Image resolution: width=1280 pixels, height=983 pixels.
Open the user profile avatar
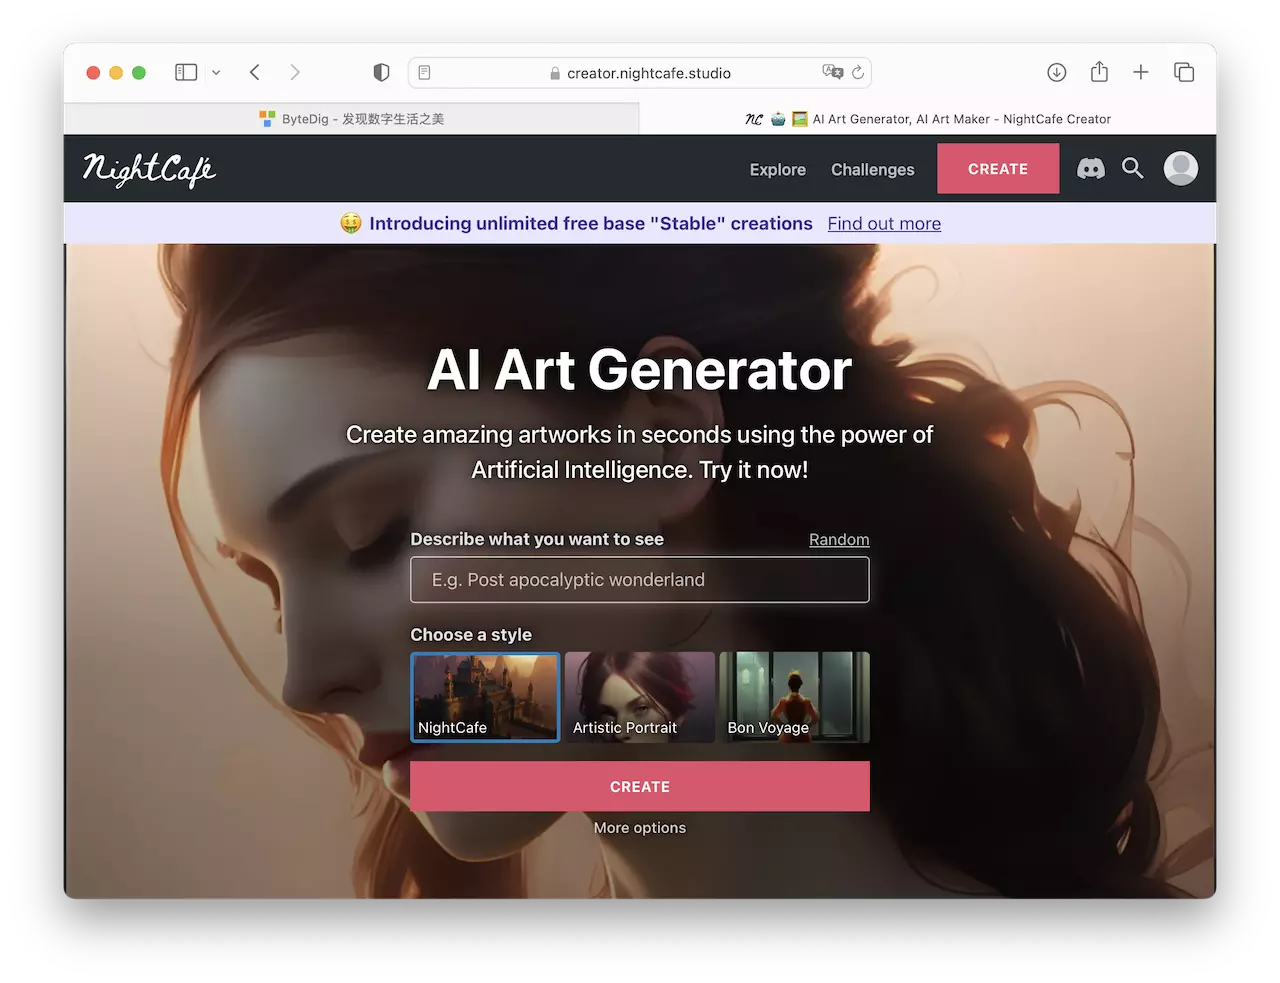1181,168
